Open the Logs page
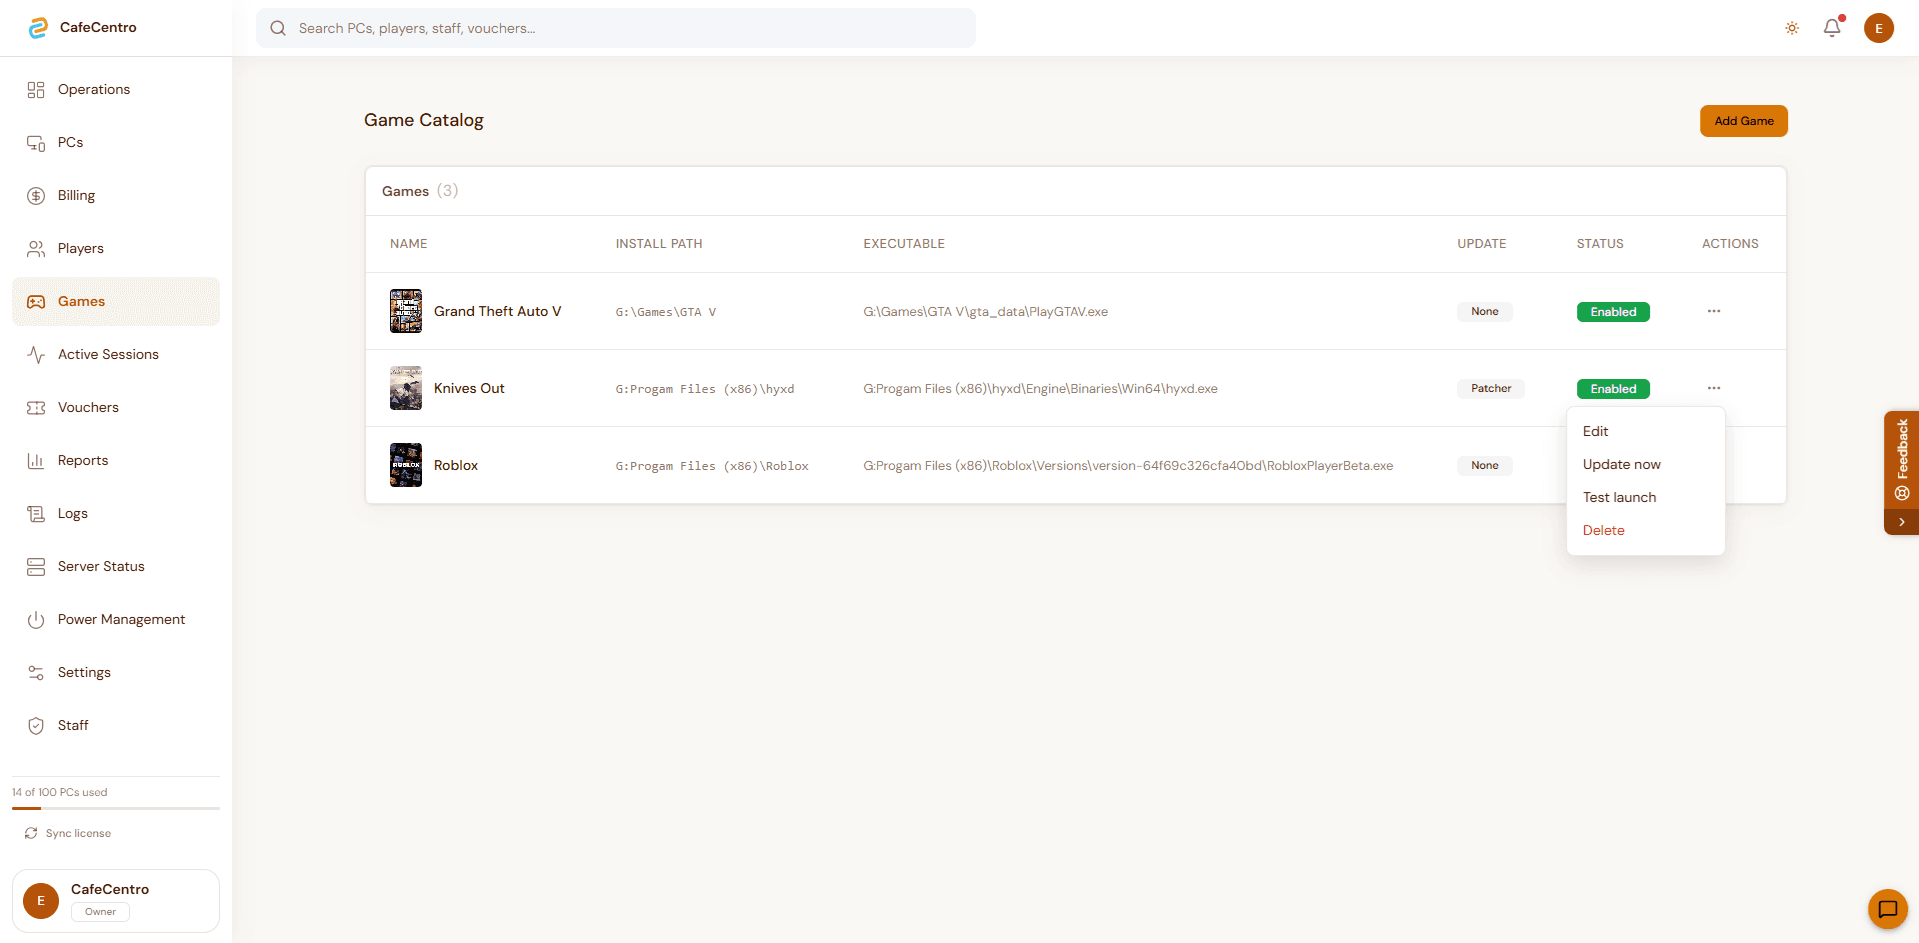Image resolution: width=1919 pixels, height=943 pixels. tap(116, 514)
